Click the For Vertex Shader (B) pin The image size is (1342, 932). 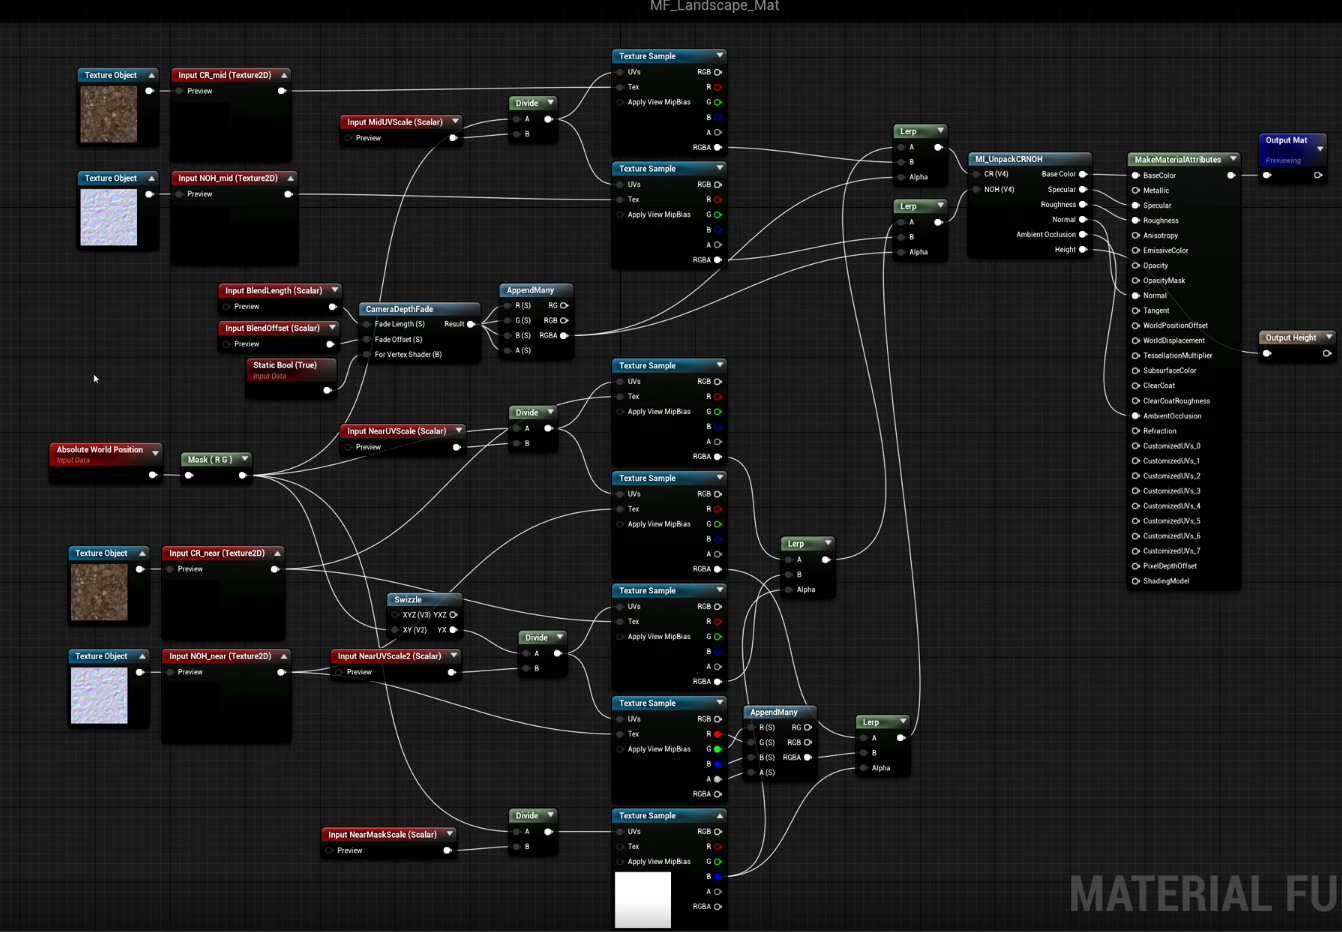click(367, 354)
